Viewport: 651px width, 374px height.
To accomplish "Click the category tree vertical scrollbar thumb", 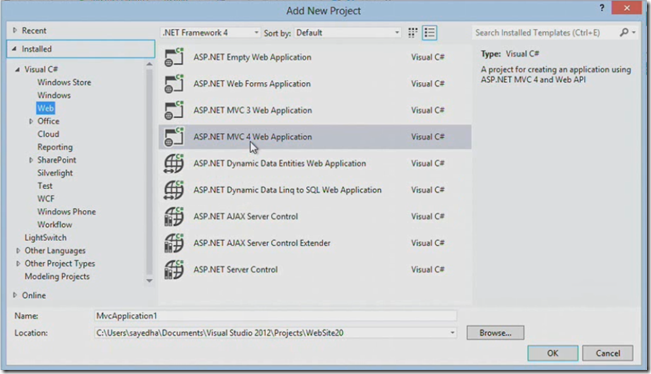I will [x=149, y=171].
